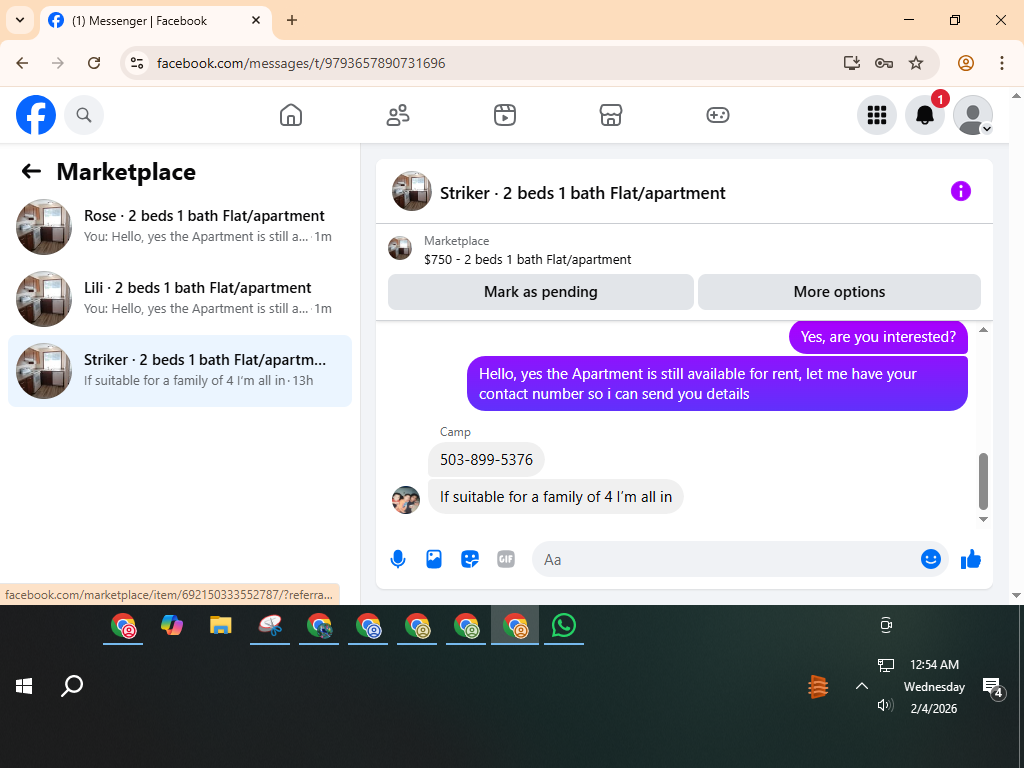Close the Messenger tab

(x=256, y=20)
